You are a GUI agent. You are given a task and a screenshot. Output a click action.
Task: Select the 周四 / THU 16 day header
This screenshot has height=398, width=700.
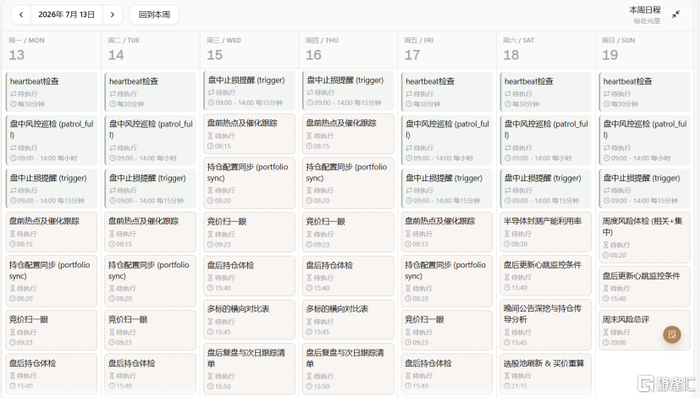(348, 49)
